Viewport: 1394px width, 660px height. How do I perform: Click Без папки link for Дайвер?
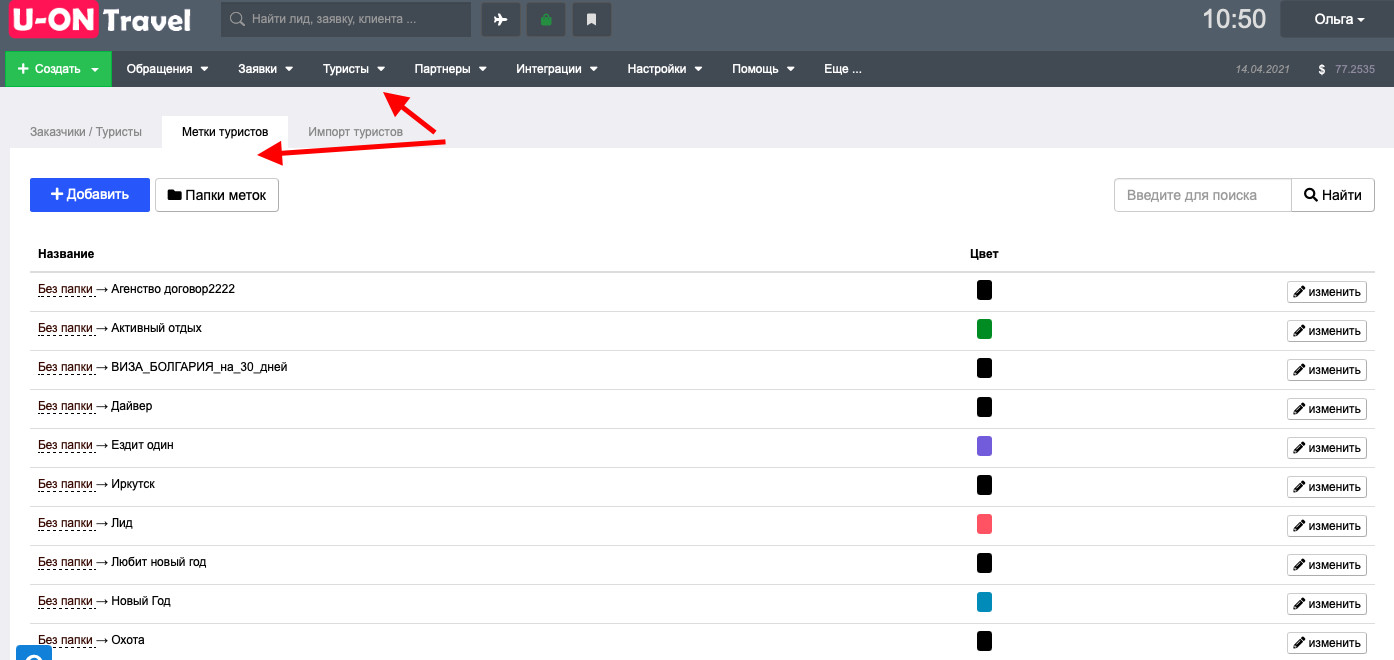65,406
